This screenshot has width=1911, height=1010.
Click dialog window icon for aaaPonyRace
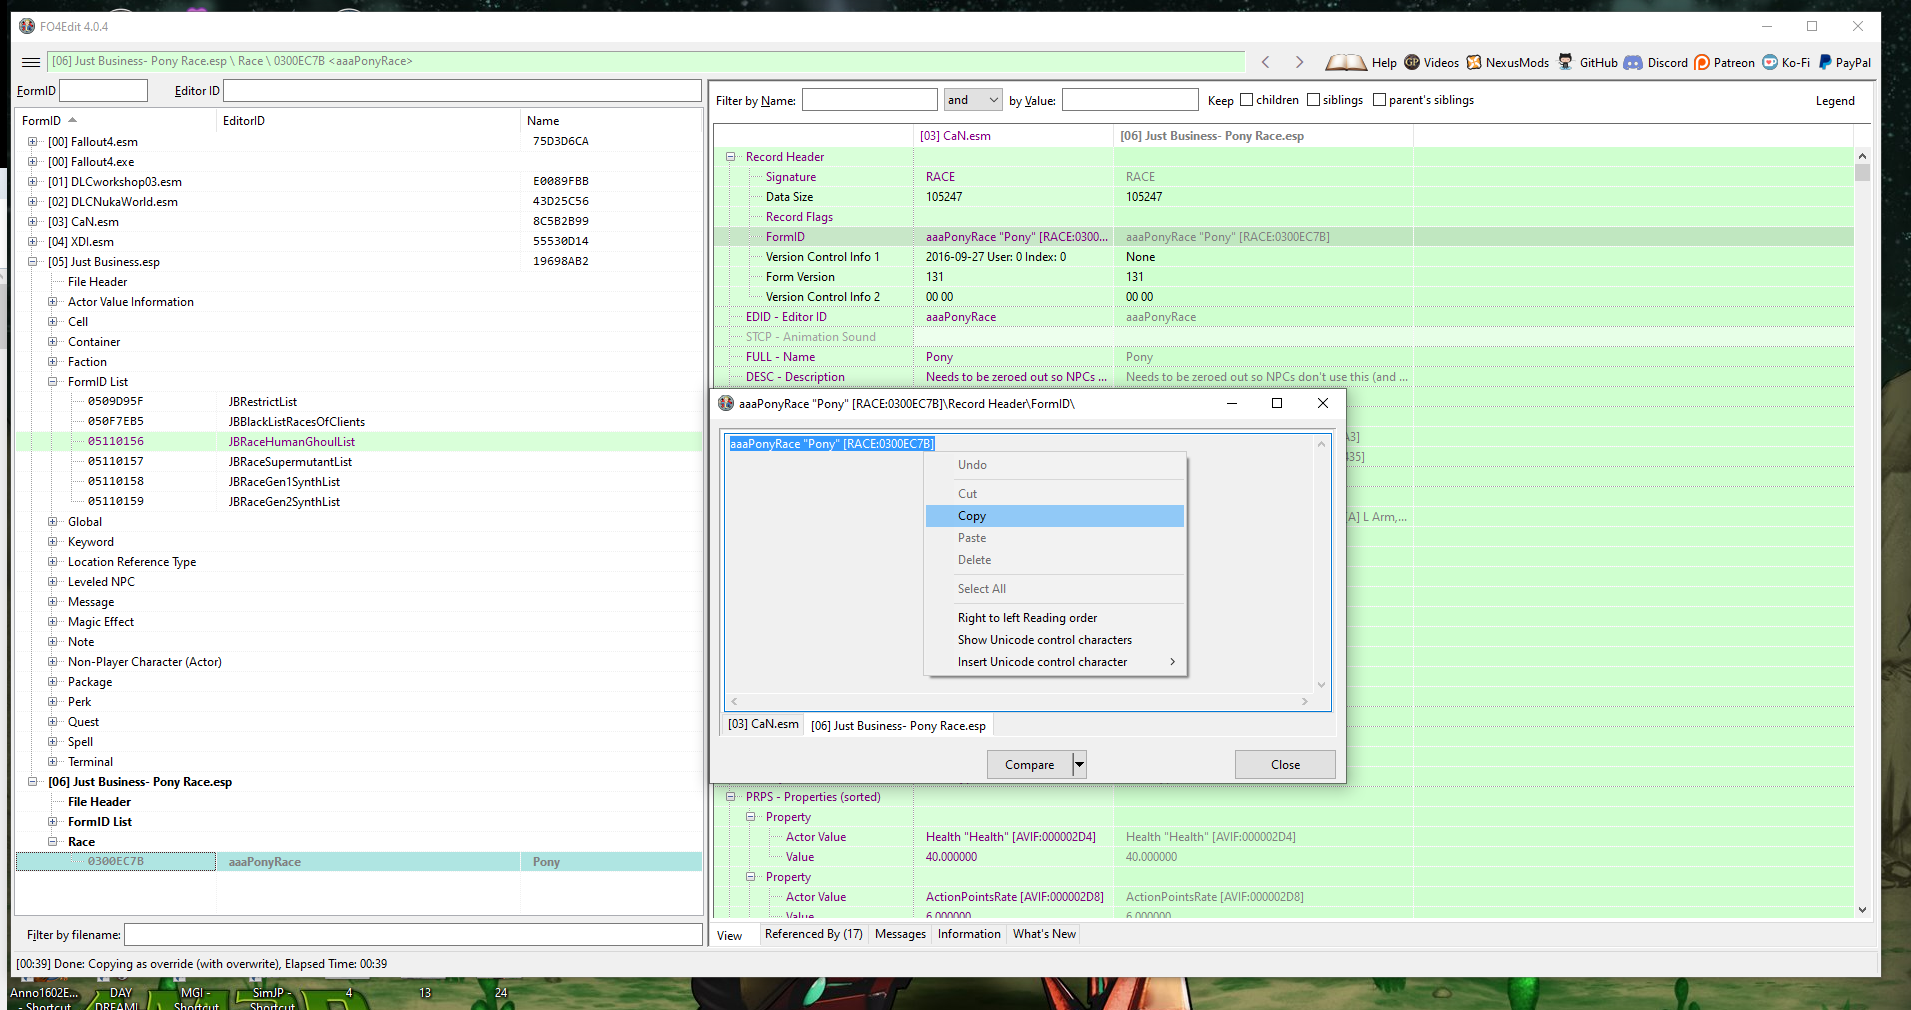[x=726, y=403]
